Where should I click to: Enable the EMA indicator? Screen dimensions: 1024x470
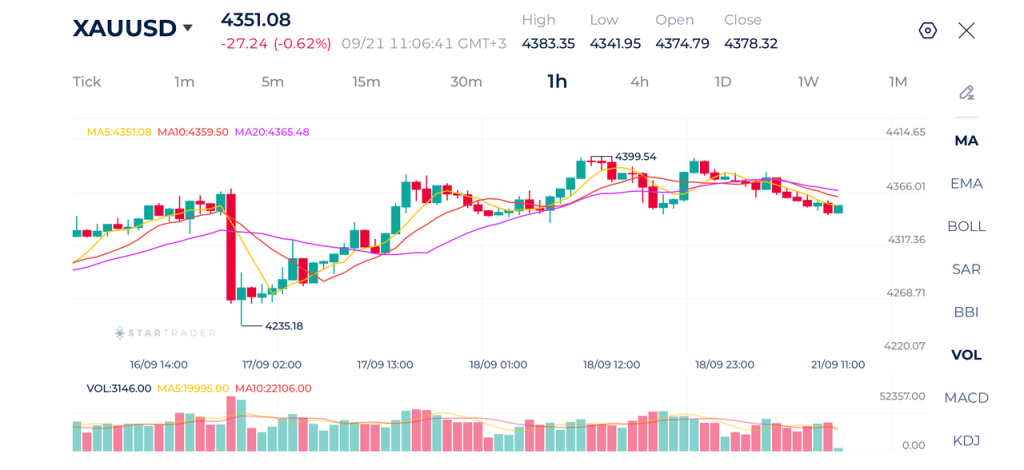pyautogui.click(x=967, y=183)
